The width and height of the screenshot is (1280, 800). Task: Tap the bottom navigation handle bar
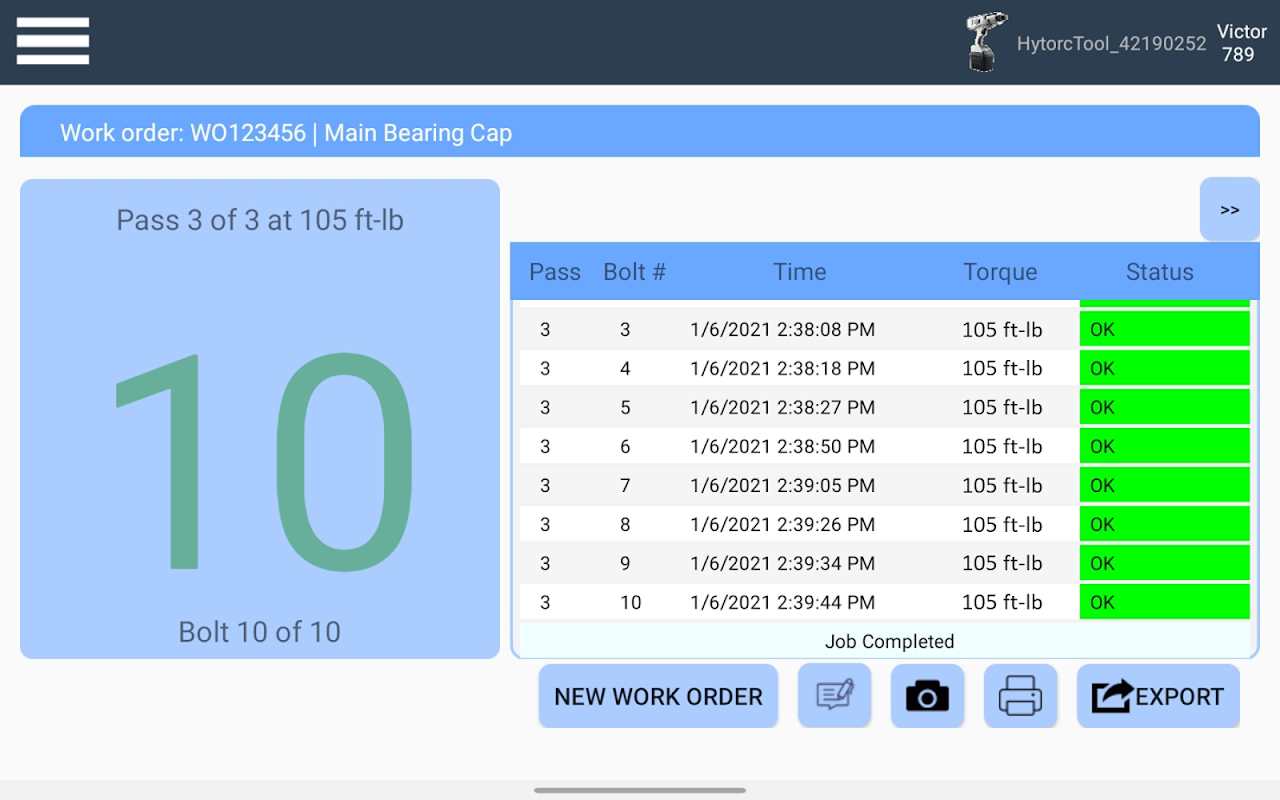(640, 790)
